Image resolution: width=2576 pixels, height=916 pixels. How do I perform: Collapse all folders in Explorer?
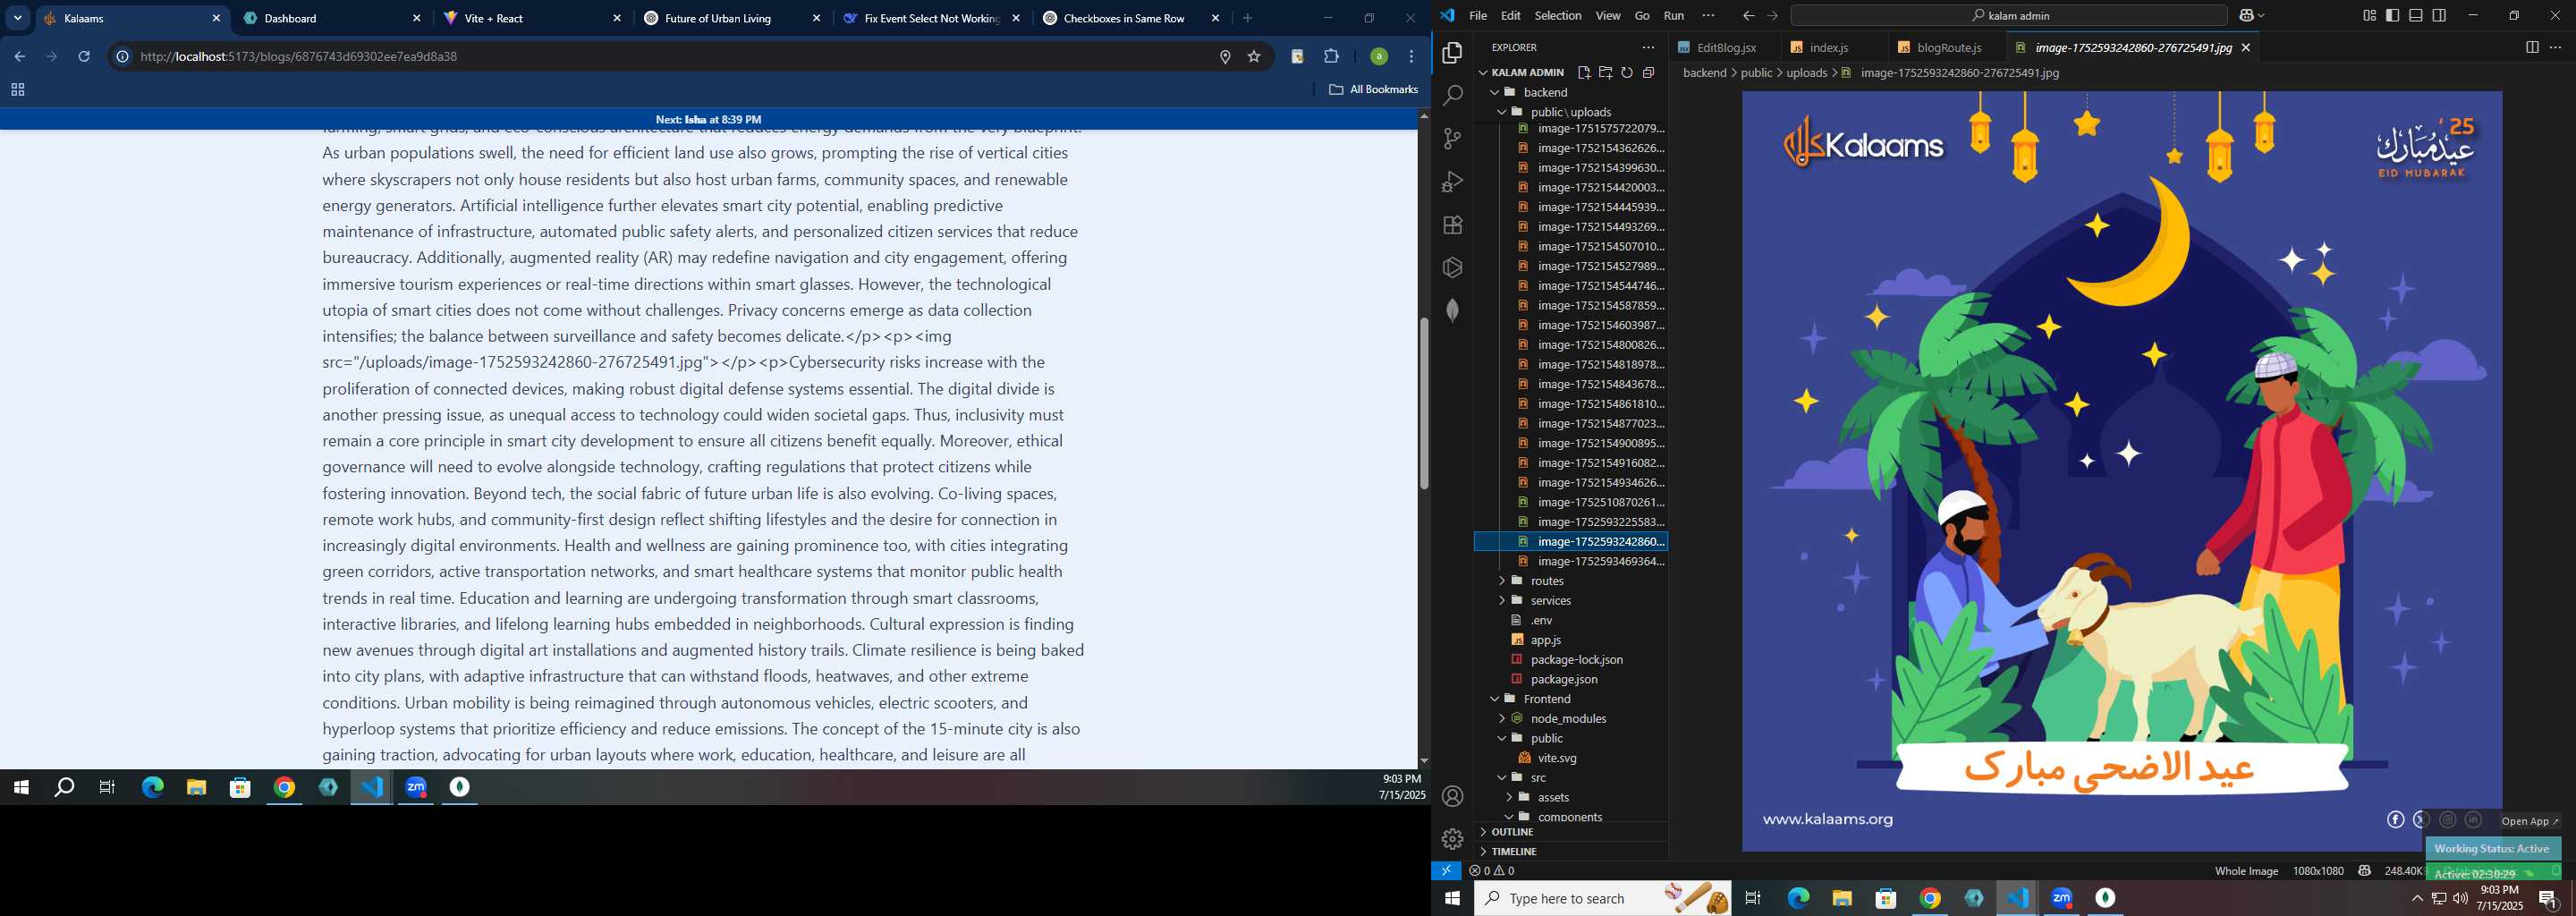(1648, 72)
